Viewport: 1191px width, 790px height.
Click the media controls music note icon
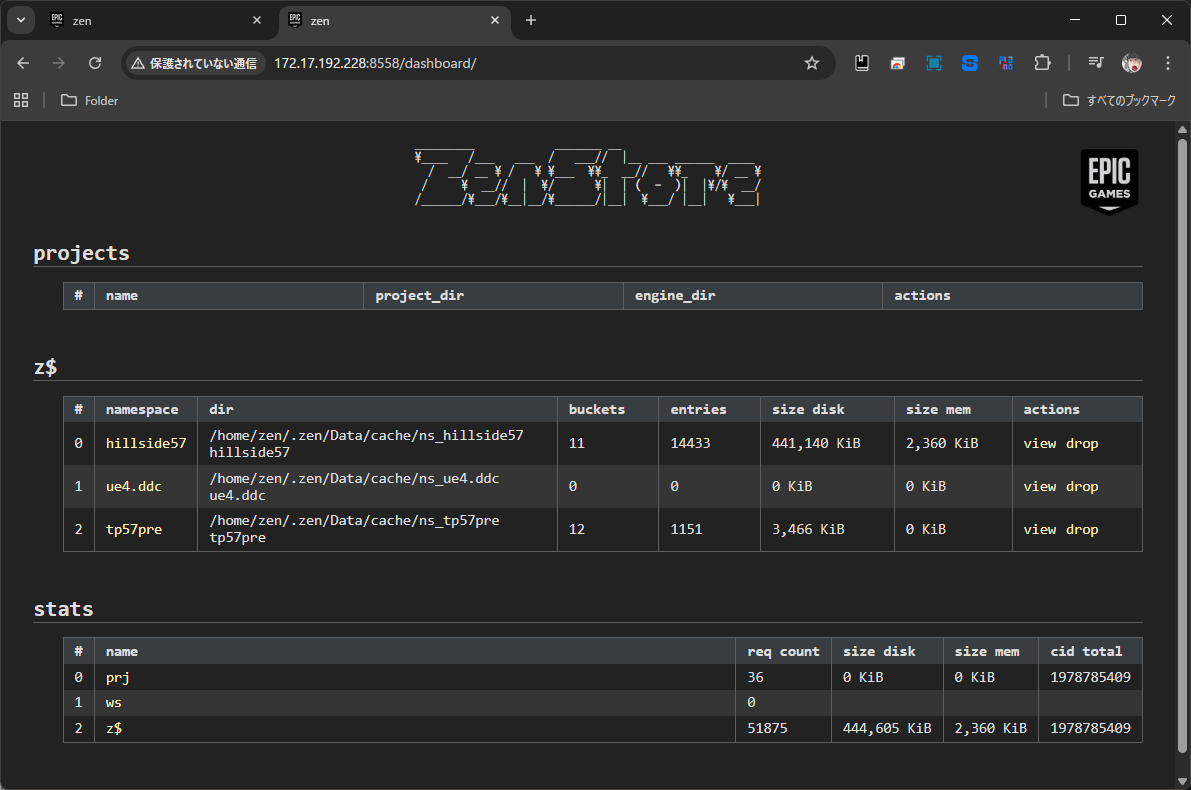[1096, 63]
